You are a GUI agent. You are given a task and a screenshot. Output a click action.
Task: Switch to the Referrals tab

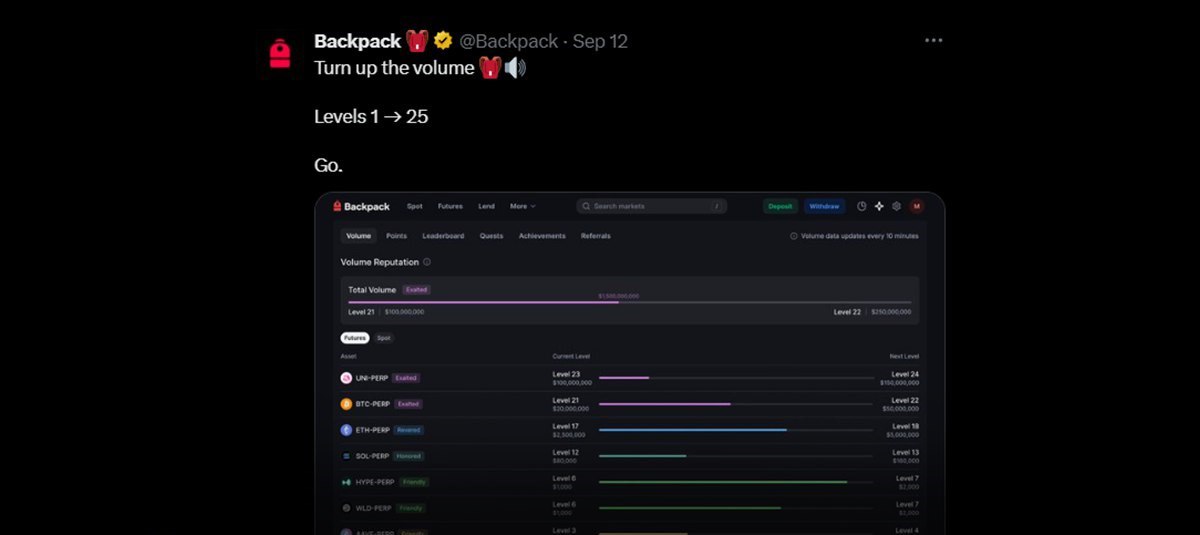click(596, 236)
